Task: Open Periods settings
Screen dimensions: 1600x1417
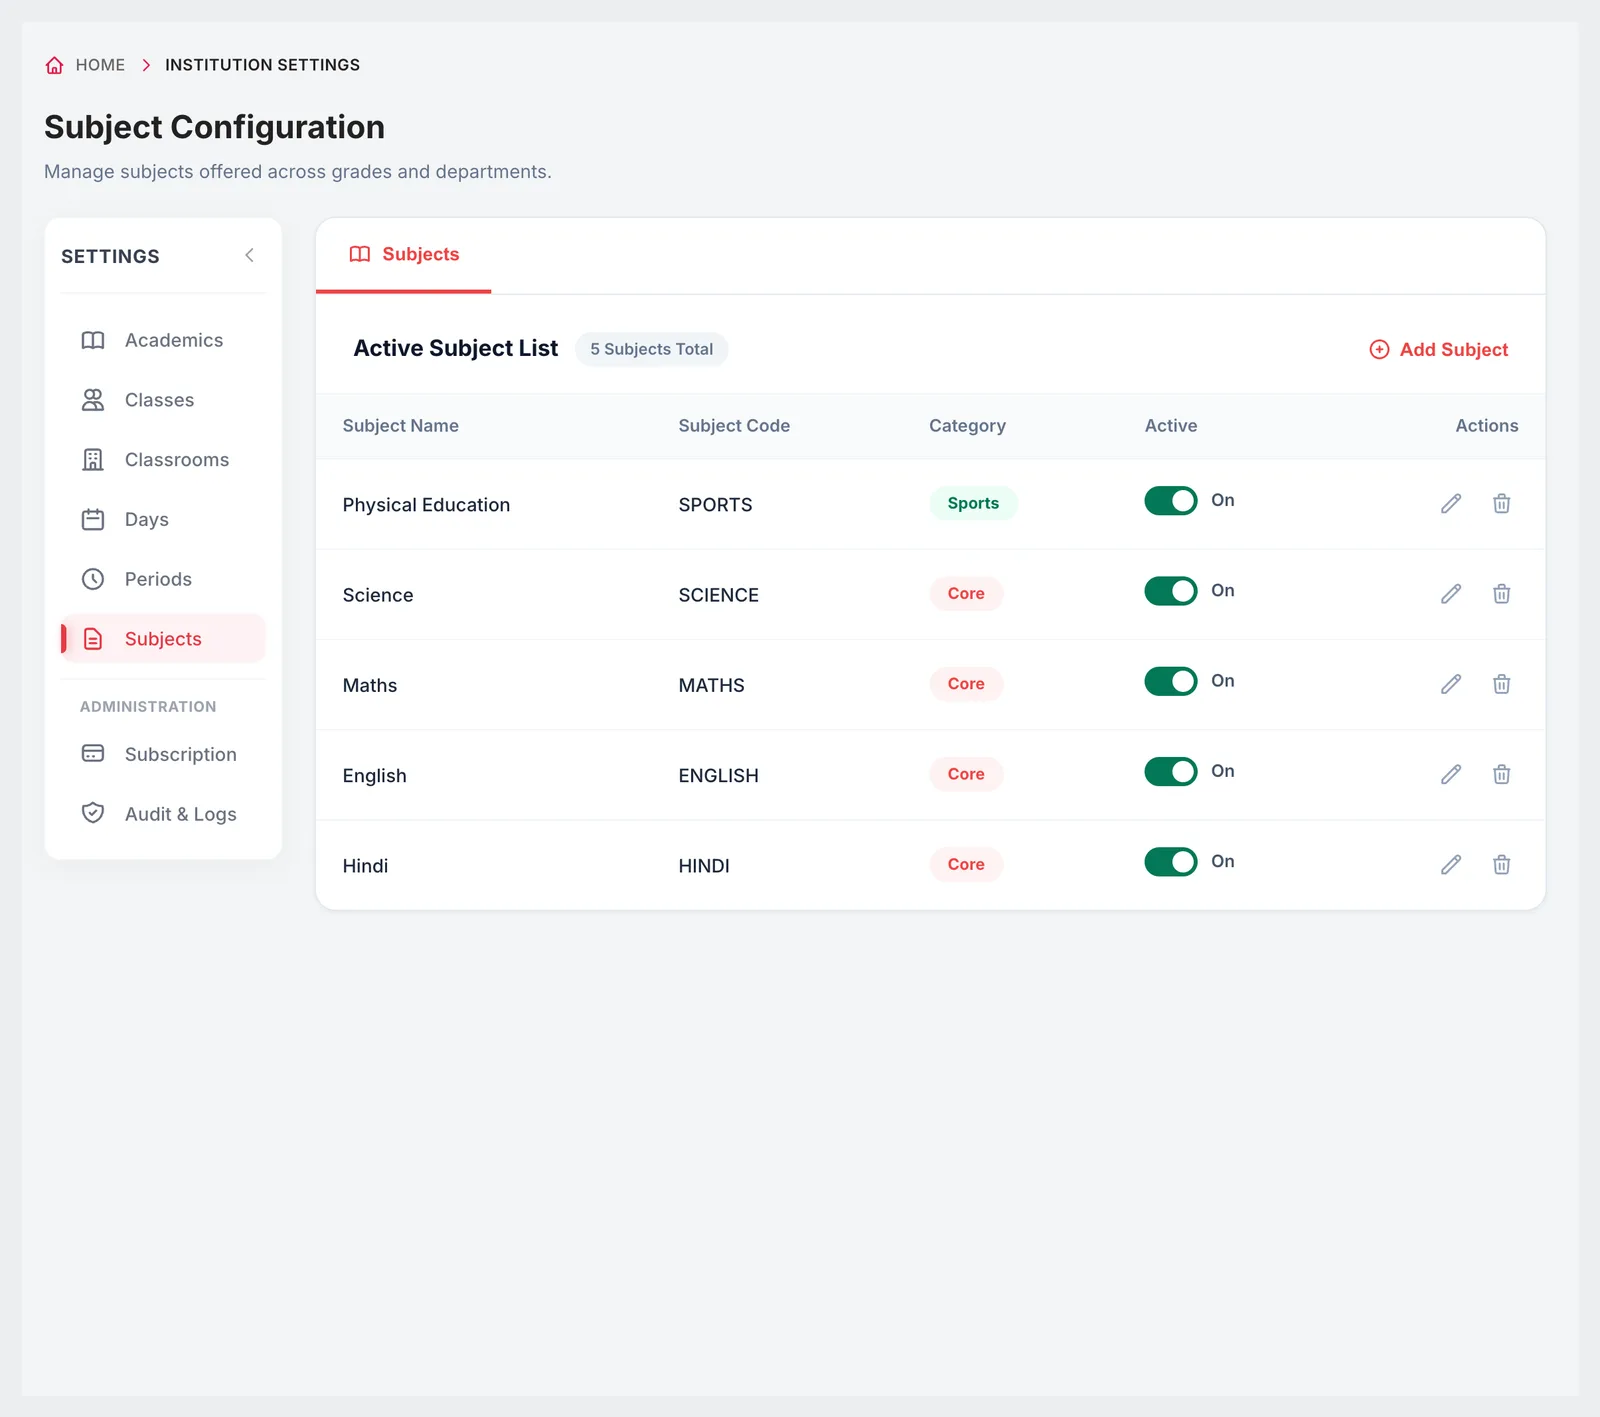Action: coord(163,579)
